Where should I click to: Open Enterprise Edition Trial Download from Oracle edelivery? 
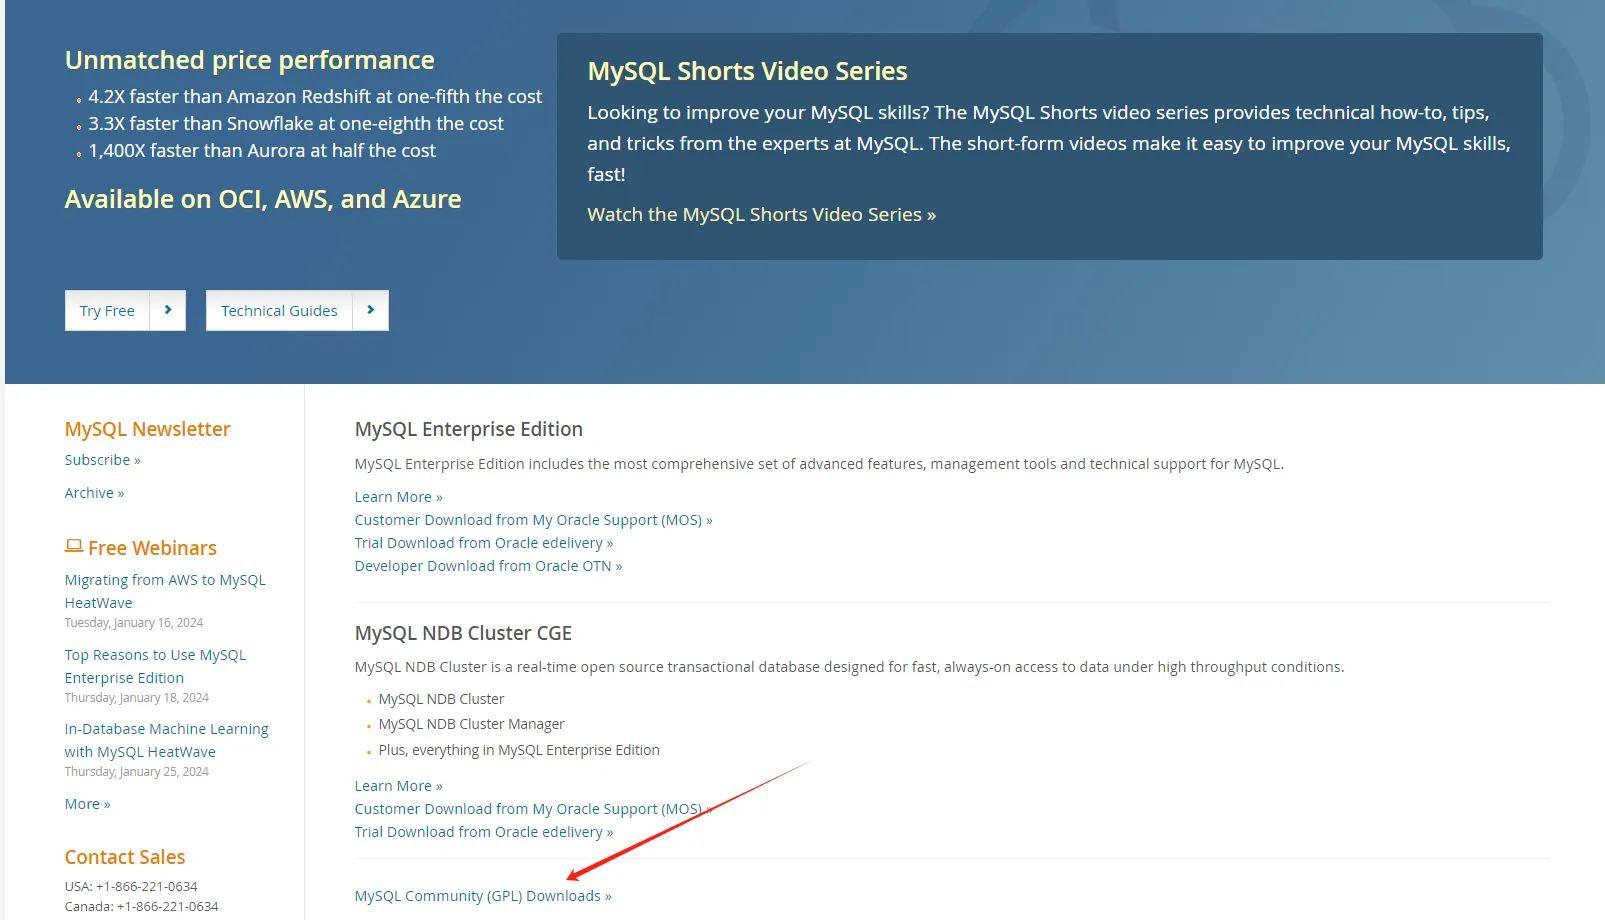[x=483, y=543]
